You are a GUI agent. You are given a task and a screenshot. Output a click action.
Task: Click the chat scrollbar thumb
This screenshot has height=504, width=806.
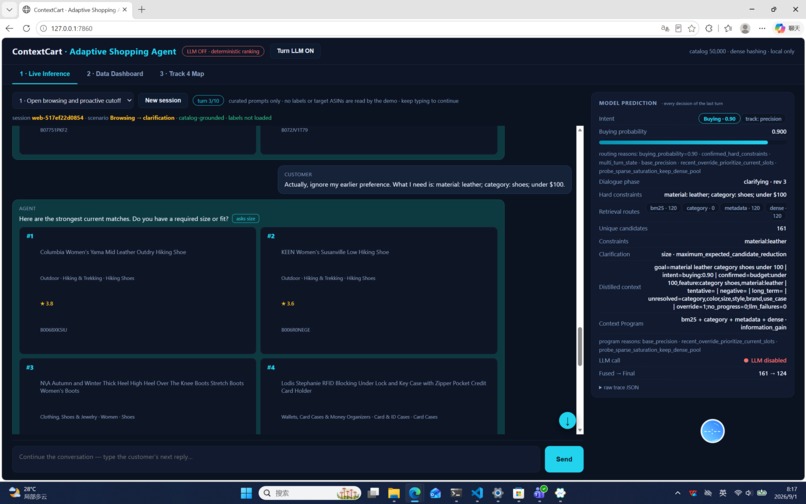[x=580, y=346]
